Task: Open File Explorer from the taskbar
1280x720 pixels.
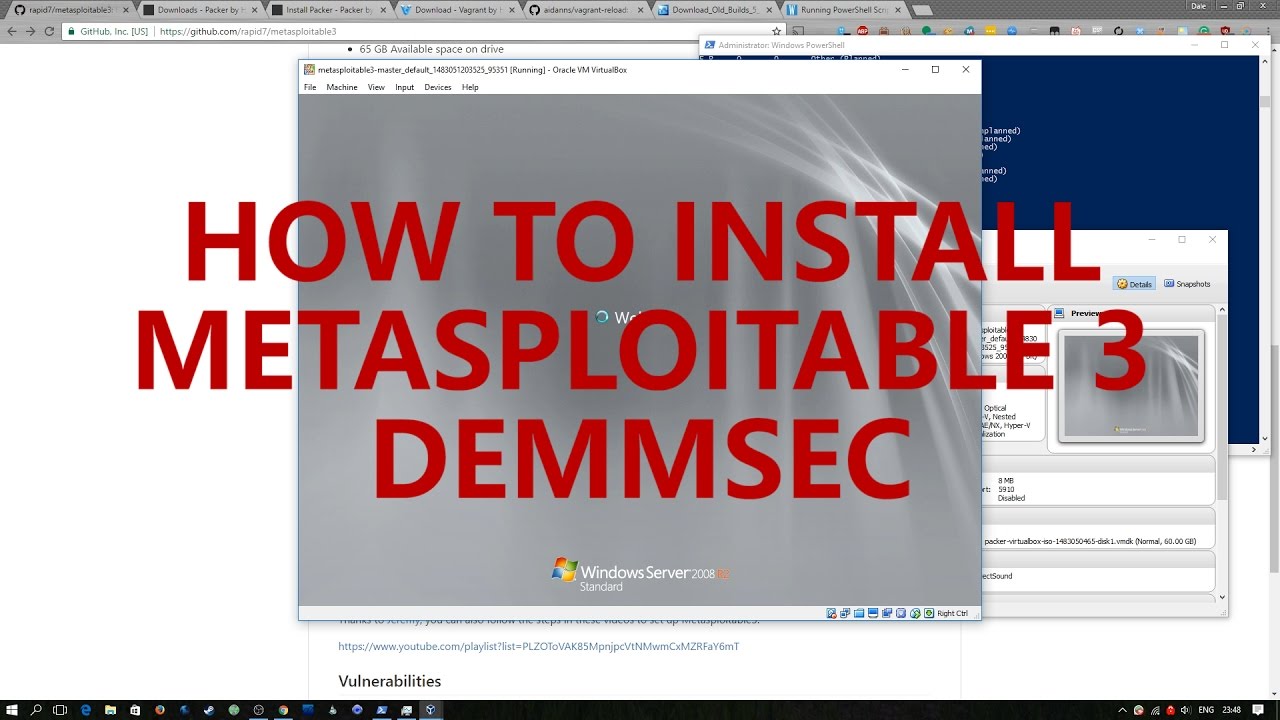Action: pyautogui.click(x=110, y=710)
